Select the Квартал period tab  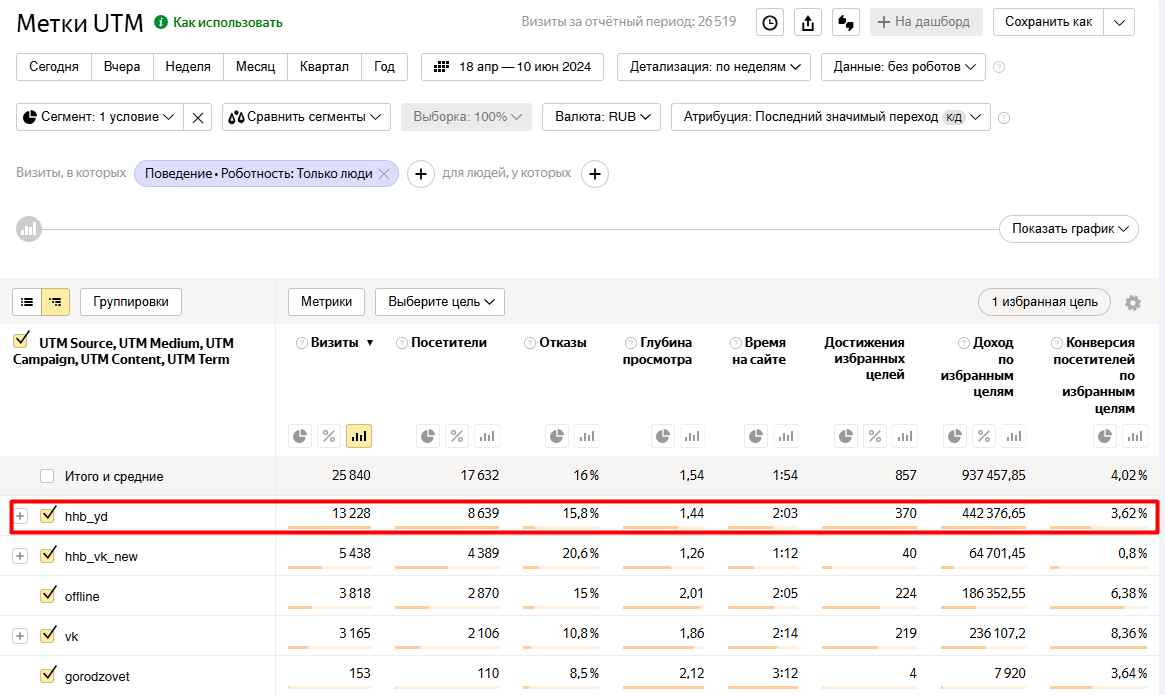click(324, 67)
